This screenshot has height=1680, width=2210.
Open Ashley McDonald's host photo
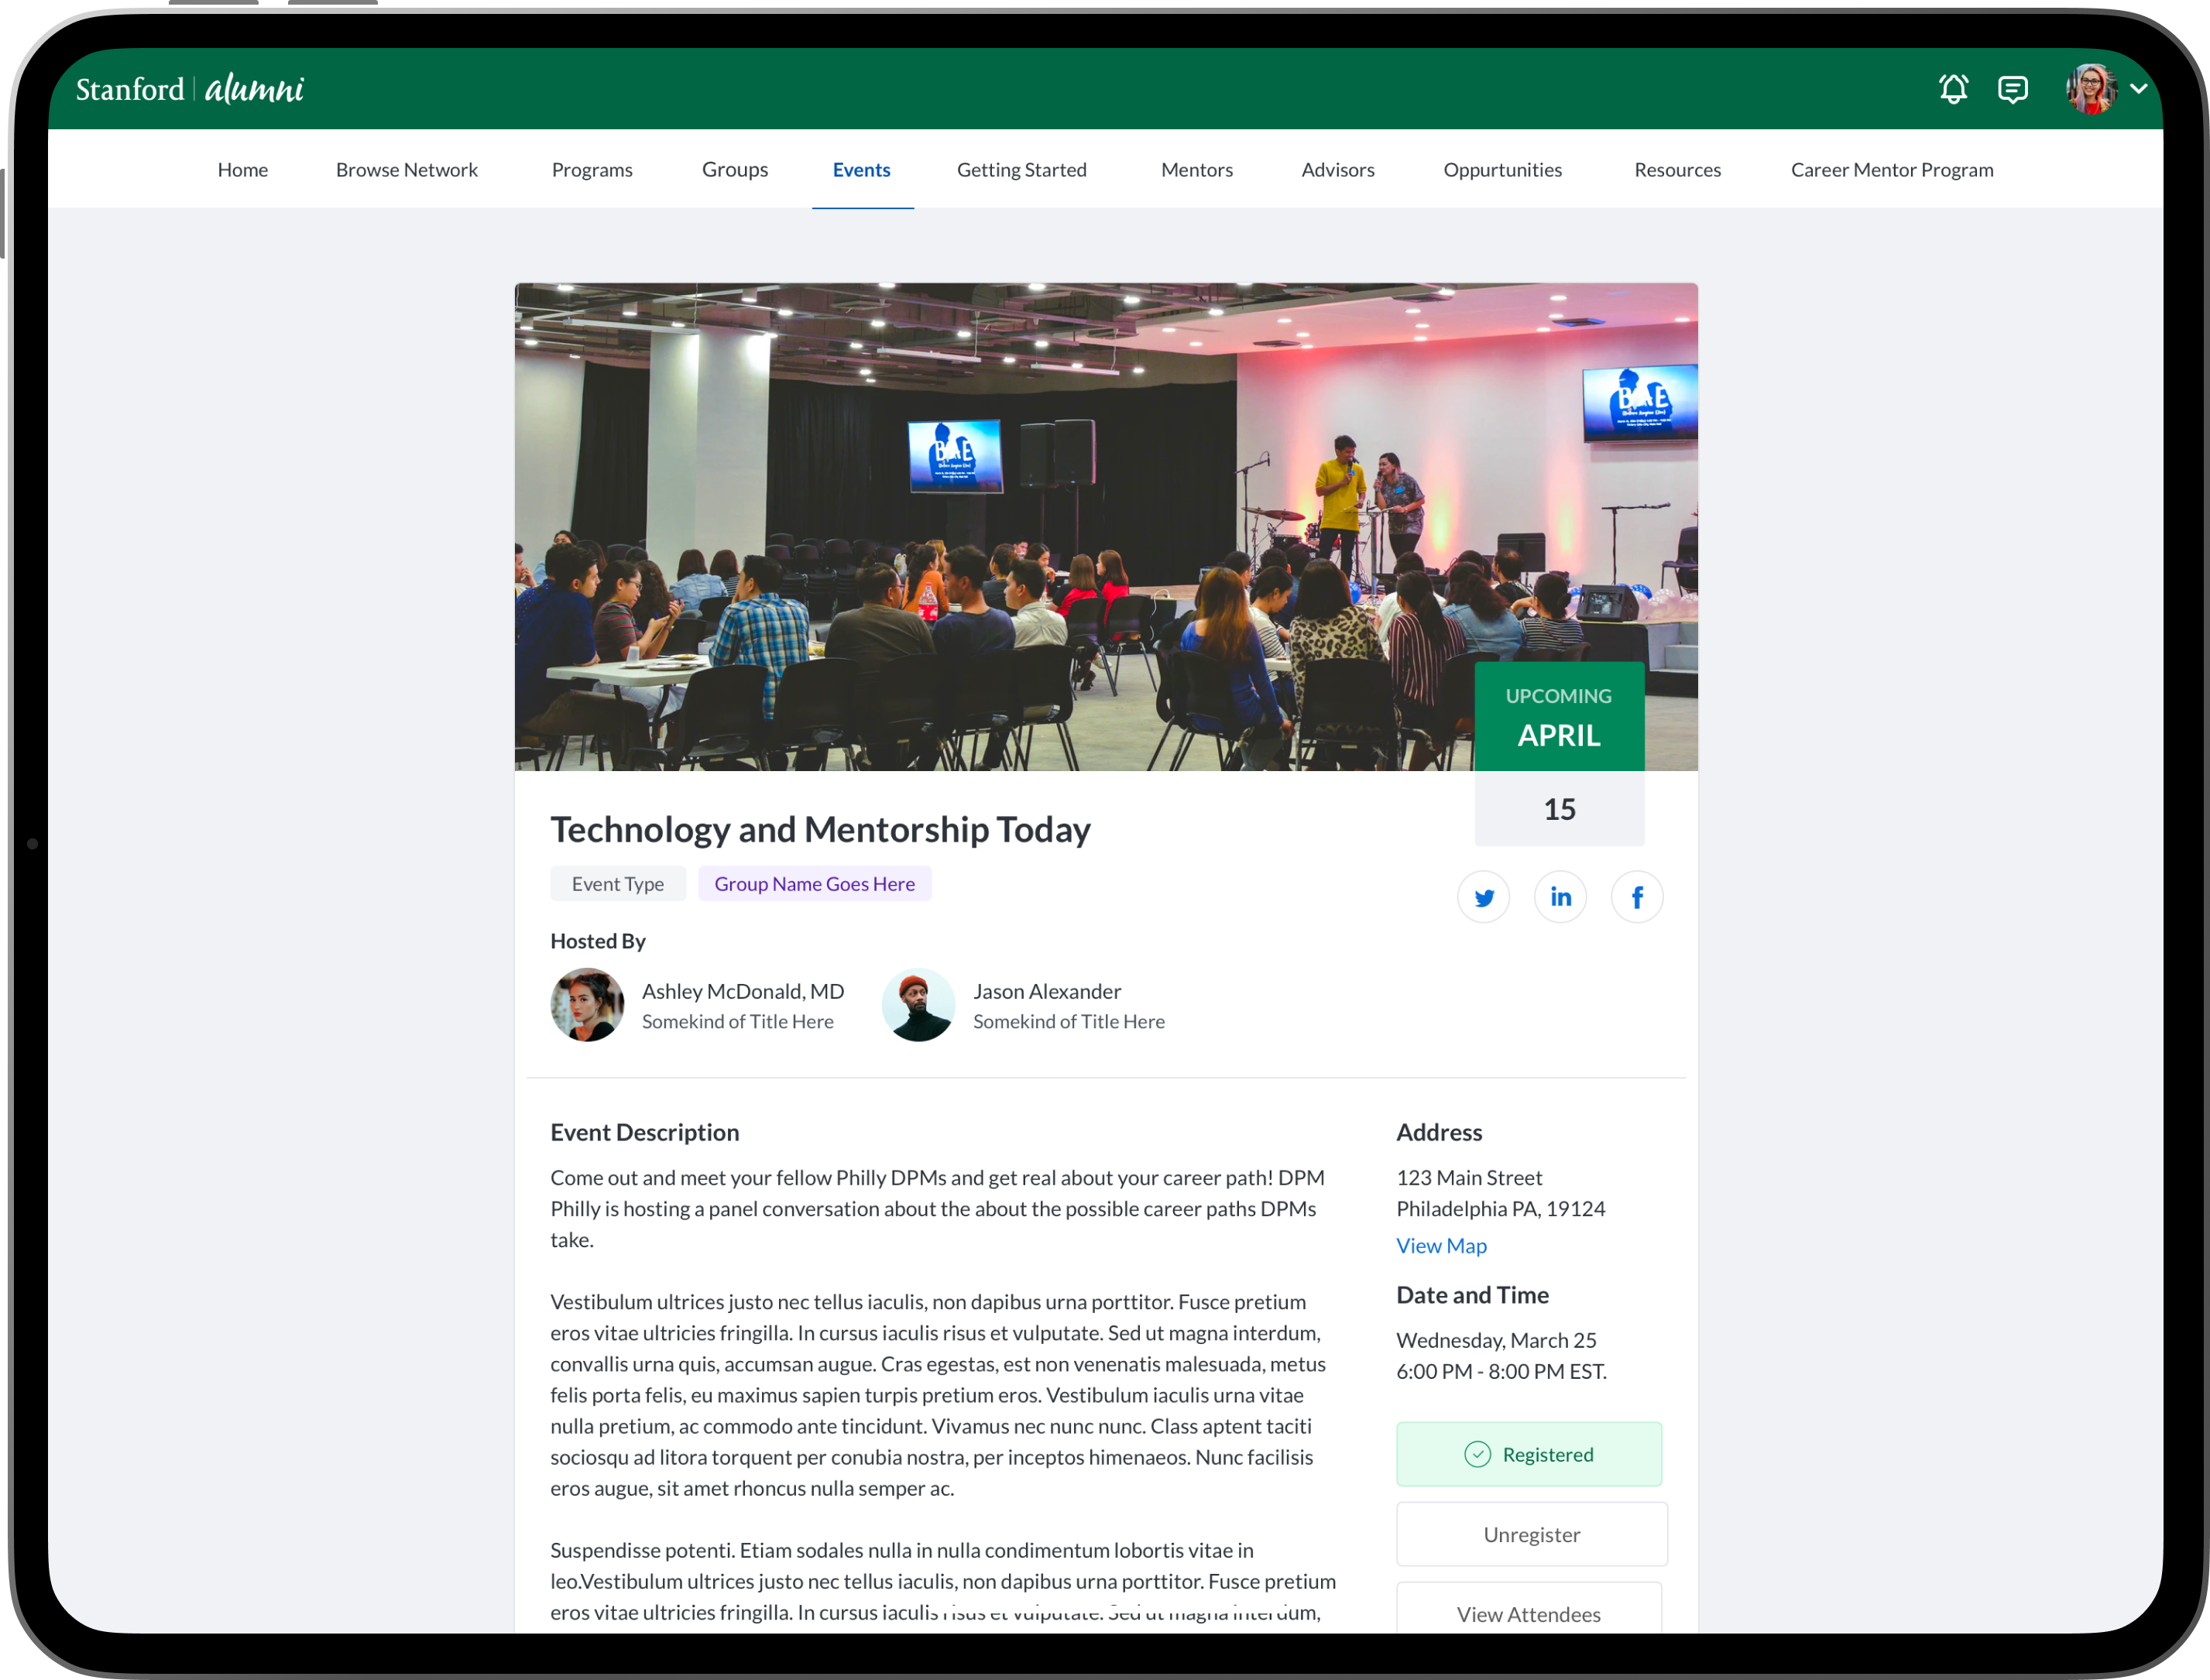(x=587, y=1005)
